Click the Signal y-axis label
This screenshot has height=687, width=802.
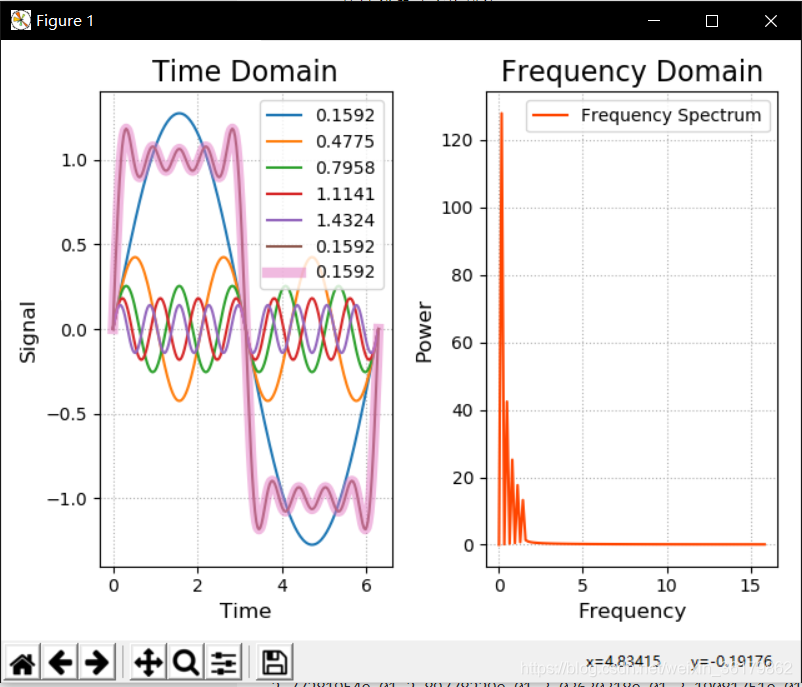click(28, 333)
